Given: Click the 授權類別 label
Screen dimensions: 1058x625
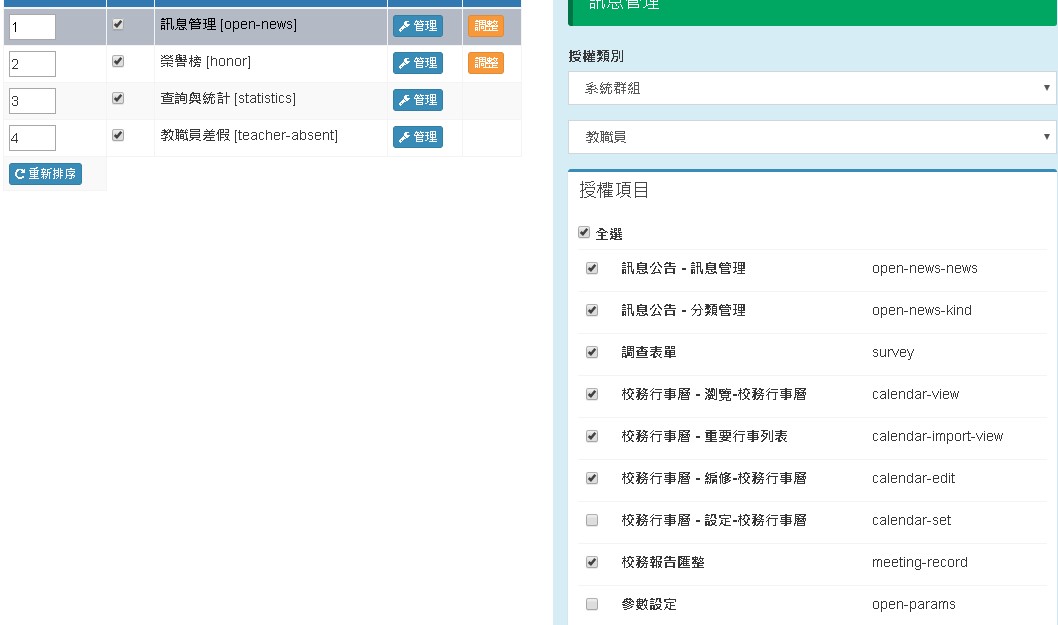Looking at the screenshot, I should click(x=596, y=56).
